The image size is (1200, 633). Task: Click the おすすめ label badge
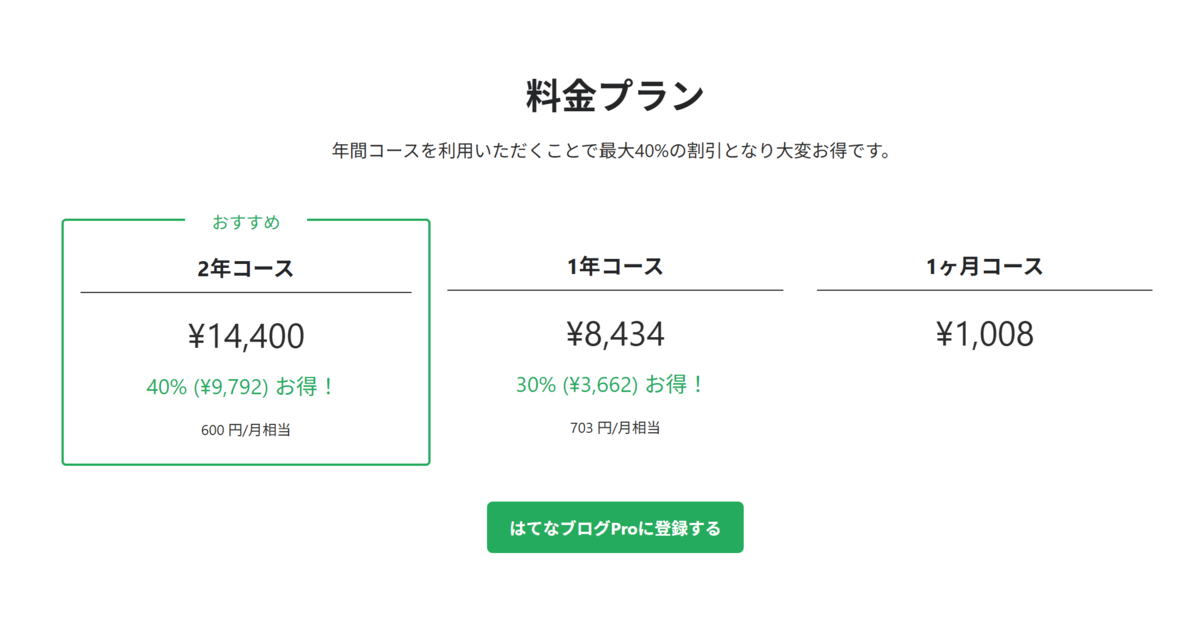[x=246, y=222]
